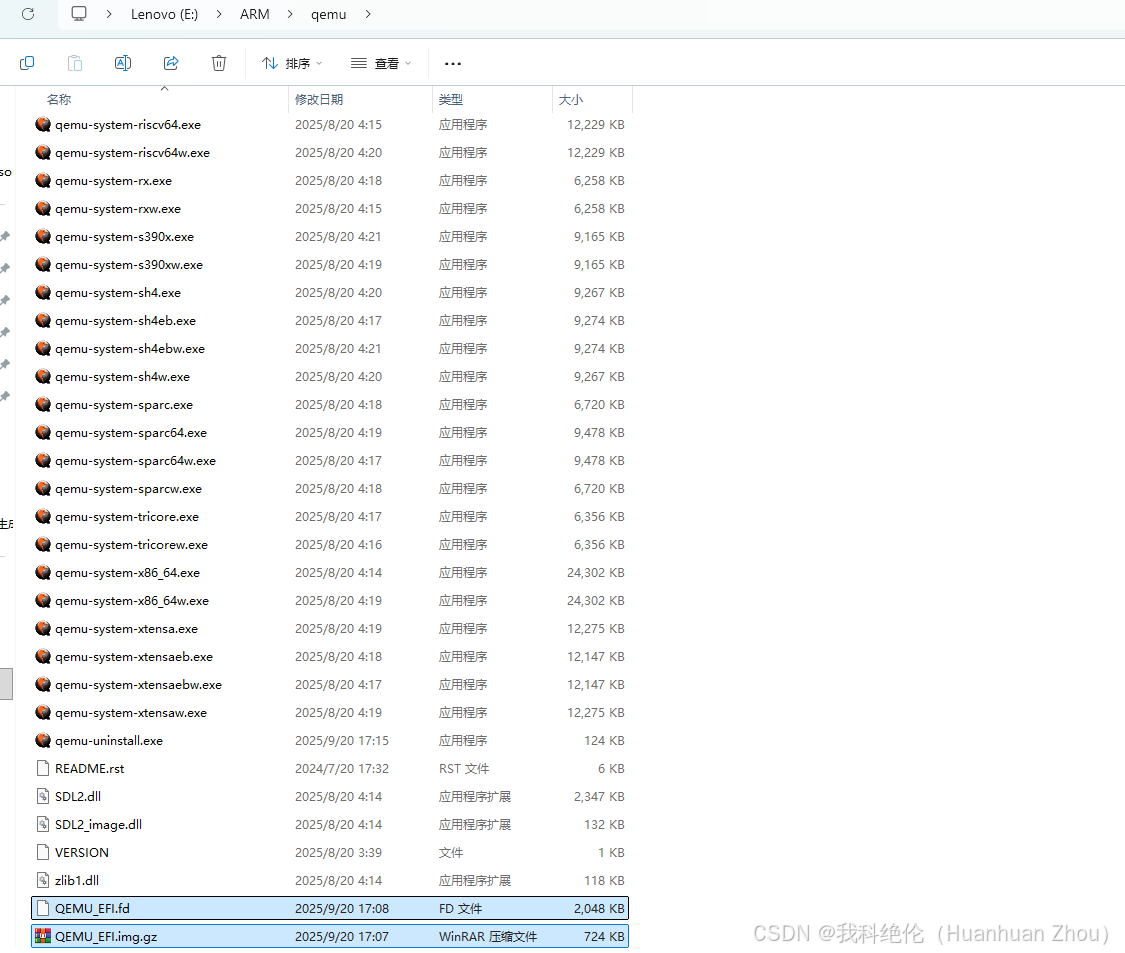Click icon of qemu-system-rx.exe

[43, 180]
